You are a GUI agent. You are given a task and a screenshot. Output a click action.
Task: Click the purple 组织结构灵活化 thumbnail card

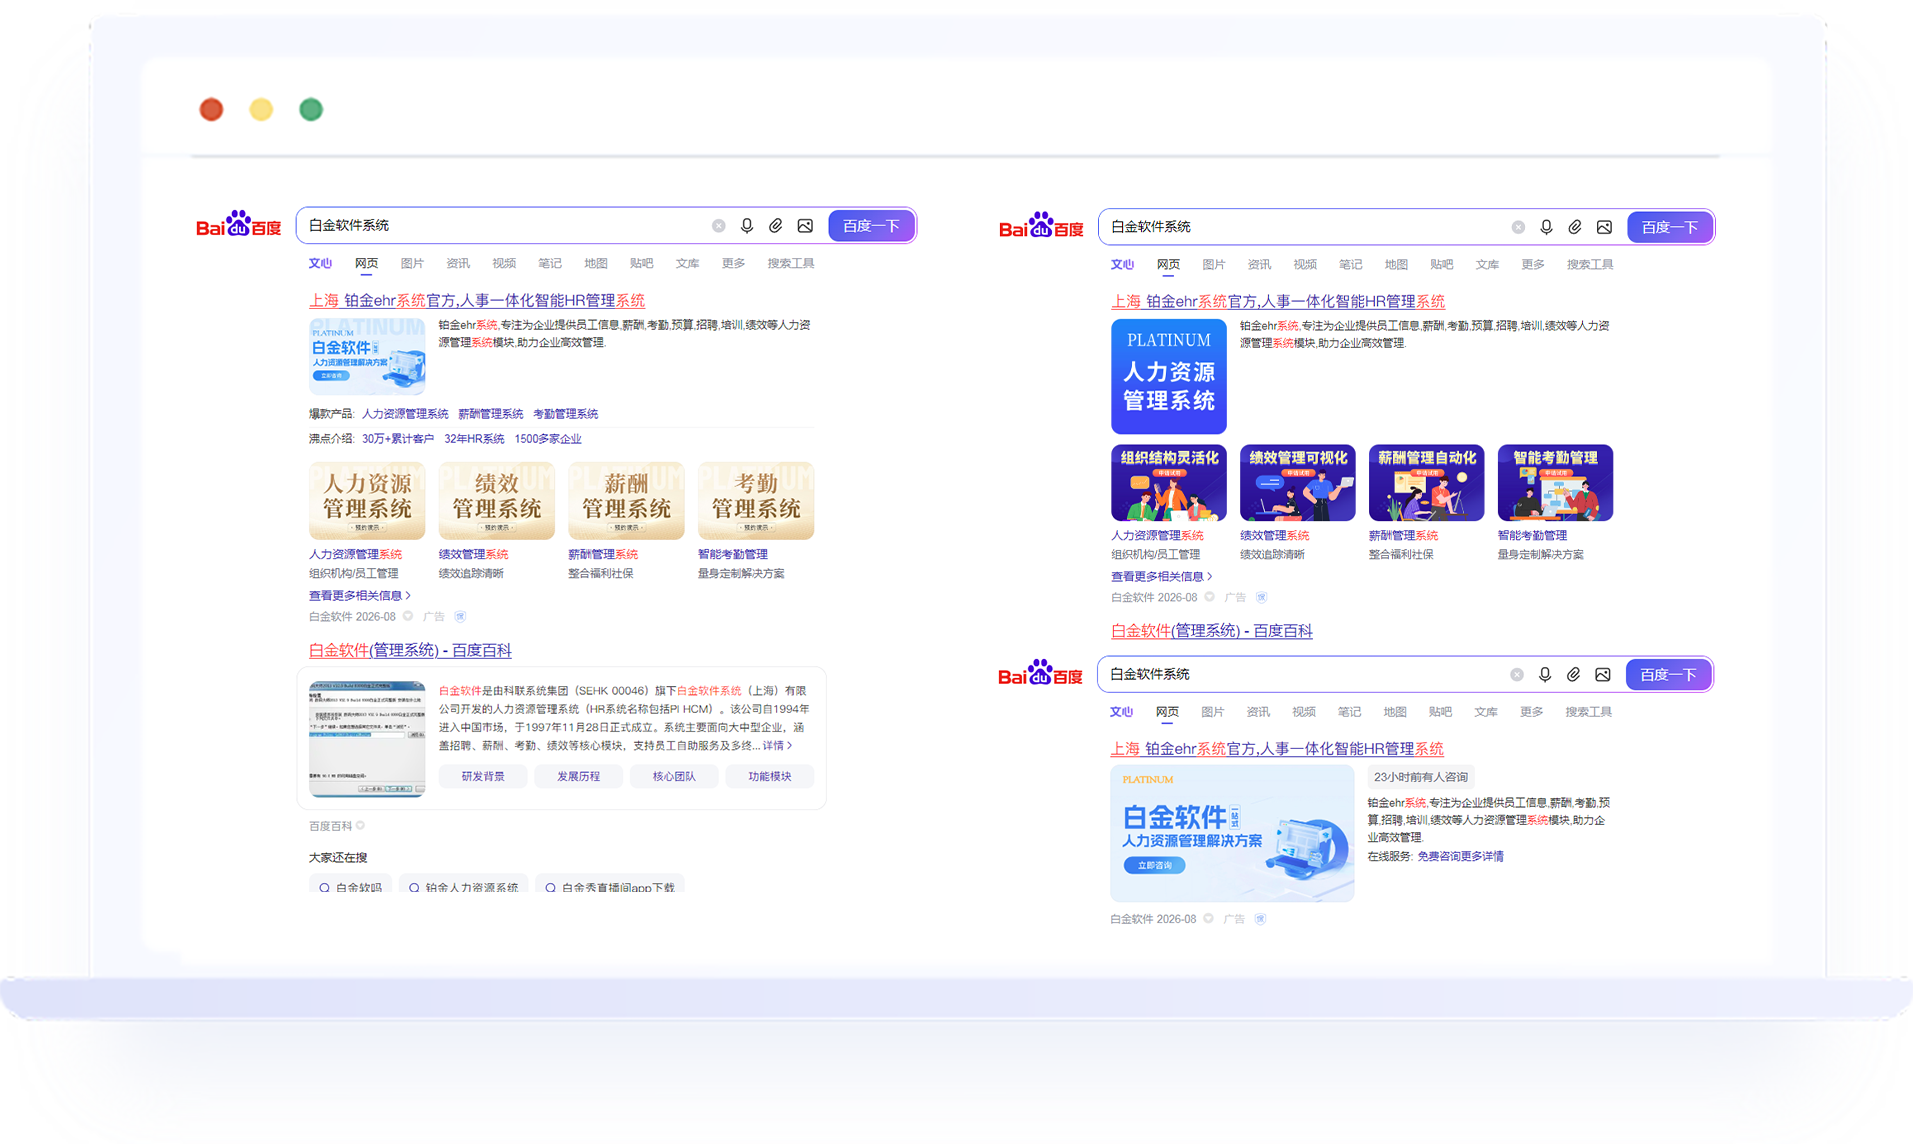click(x=1169, y=483)
